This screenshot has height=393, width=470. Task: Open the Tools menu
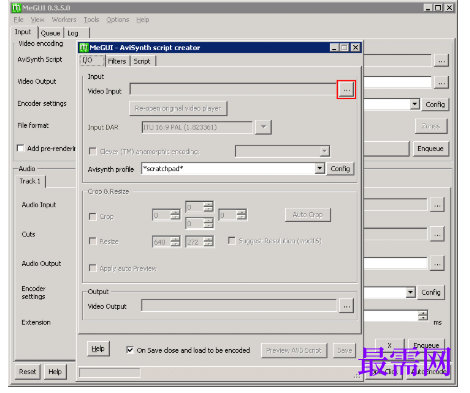91,19
